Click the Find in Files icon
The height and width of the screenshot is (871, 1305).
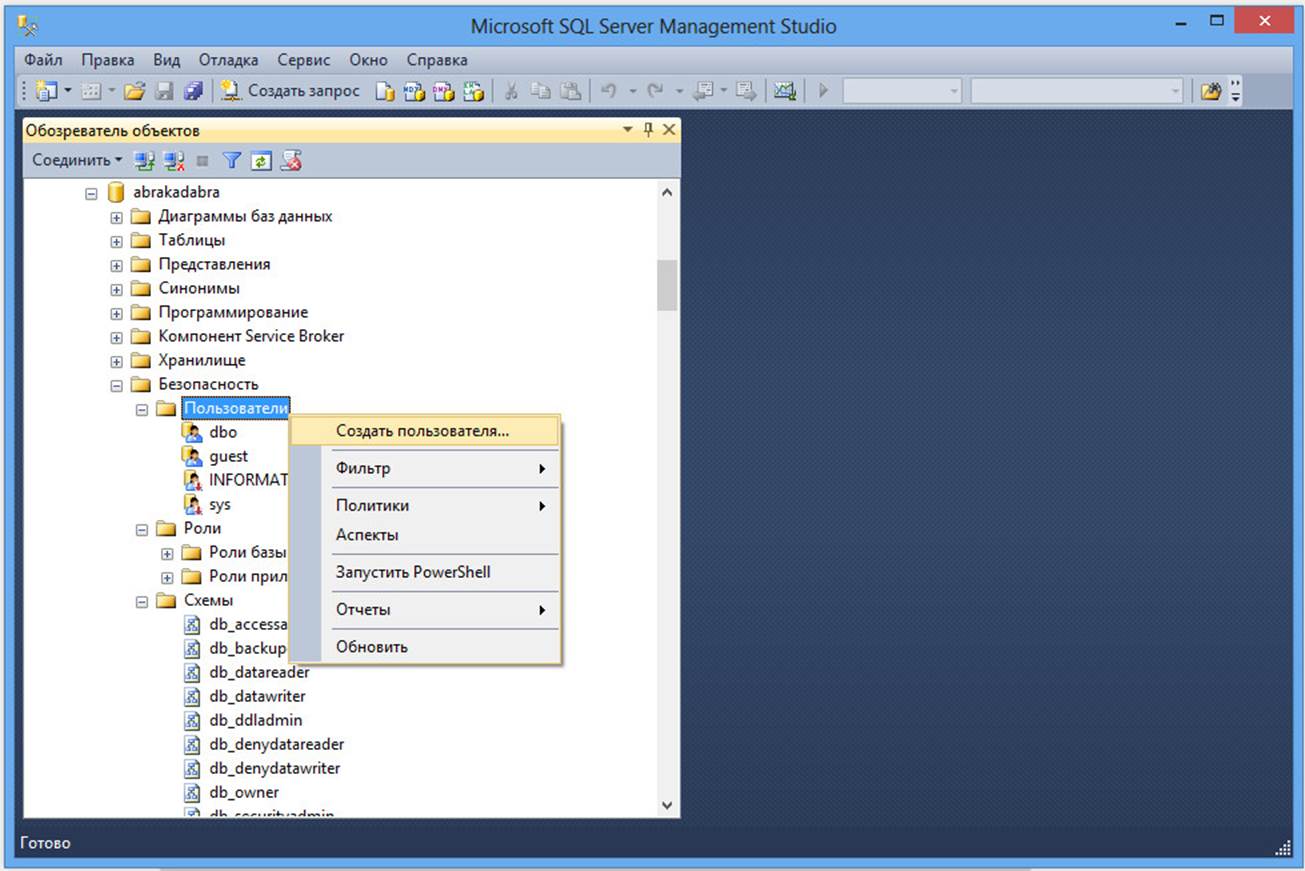pyautogui.click(x=1211, y=91)
